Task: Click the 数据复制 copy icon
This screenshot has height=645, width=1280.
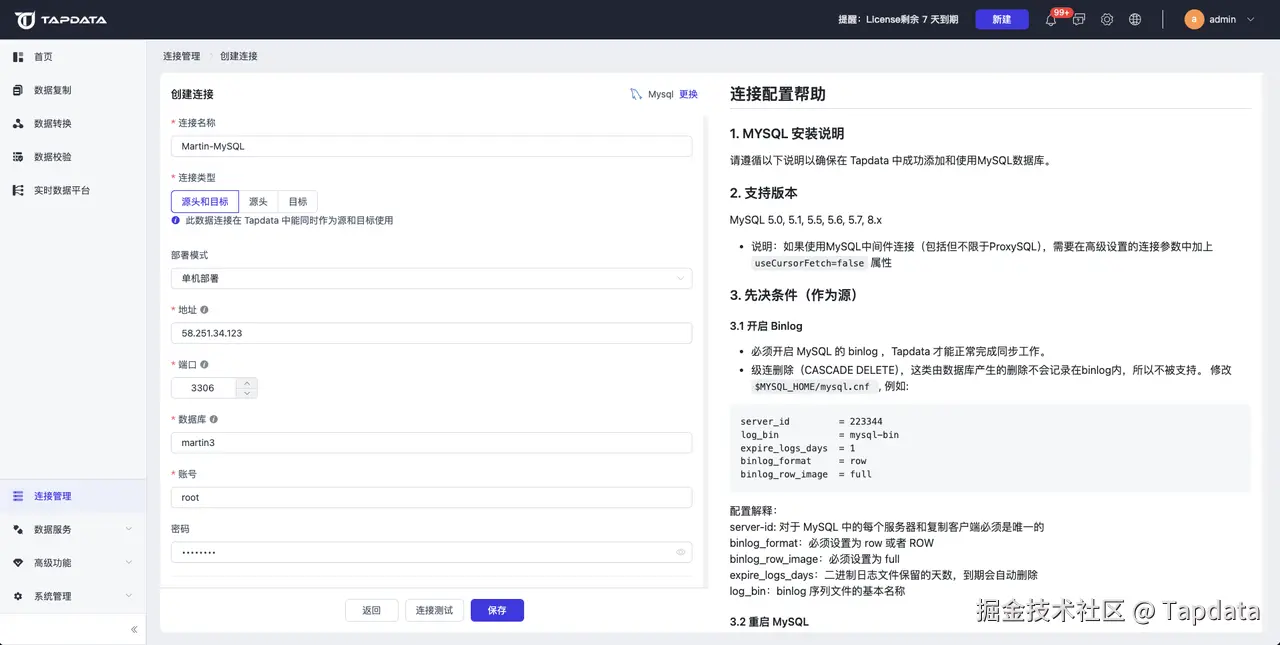Action: (18, 90)
